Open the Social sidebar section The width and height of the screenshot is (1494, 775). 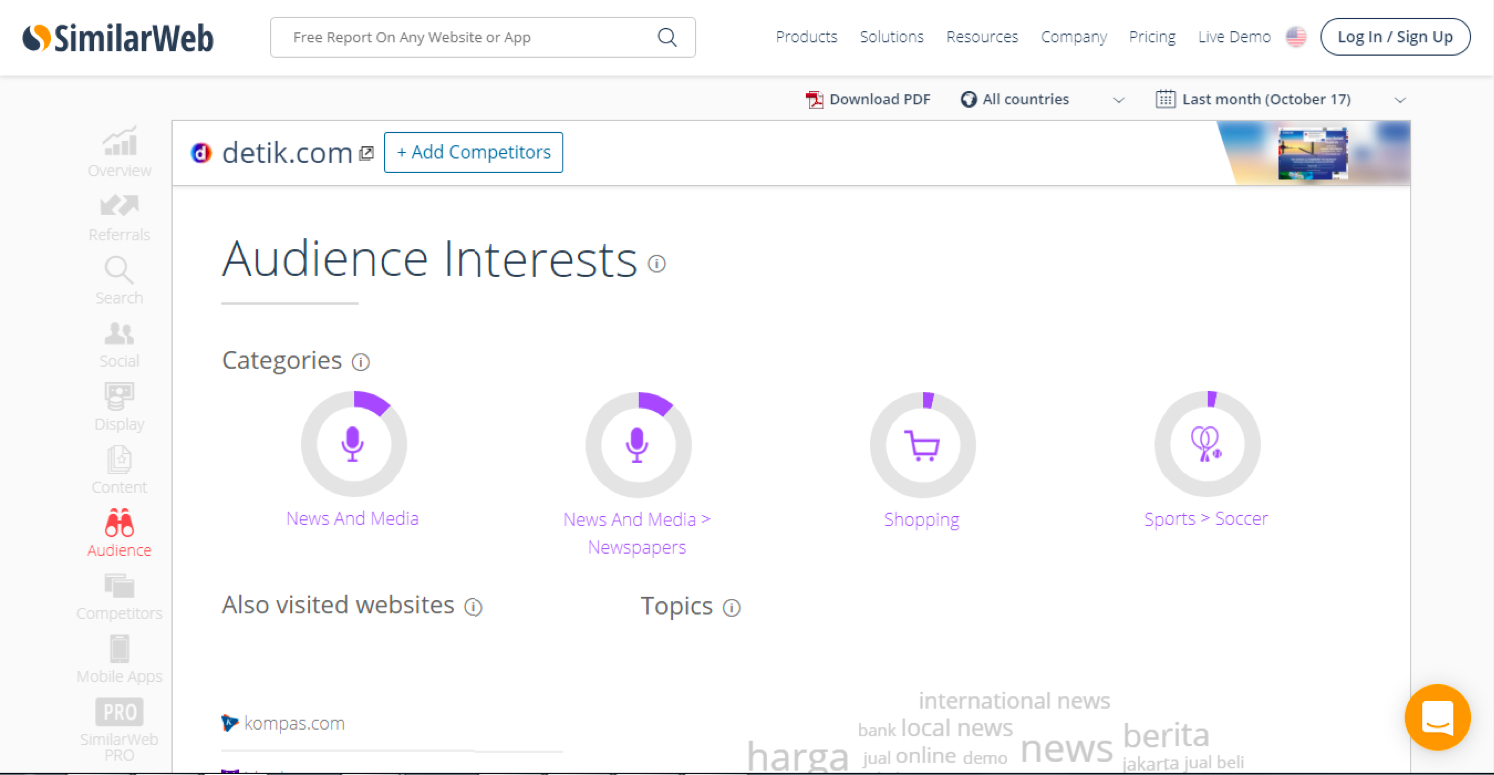[119, 345]
